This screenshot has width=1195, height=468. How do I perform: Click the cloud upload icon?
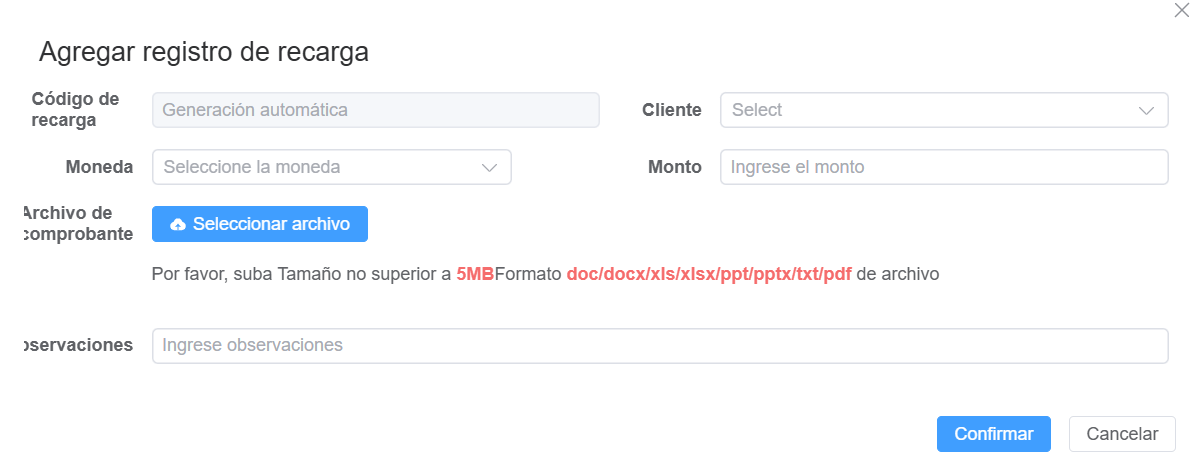(178, 225)
